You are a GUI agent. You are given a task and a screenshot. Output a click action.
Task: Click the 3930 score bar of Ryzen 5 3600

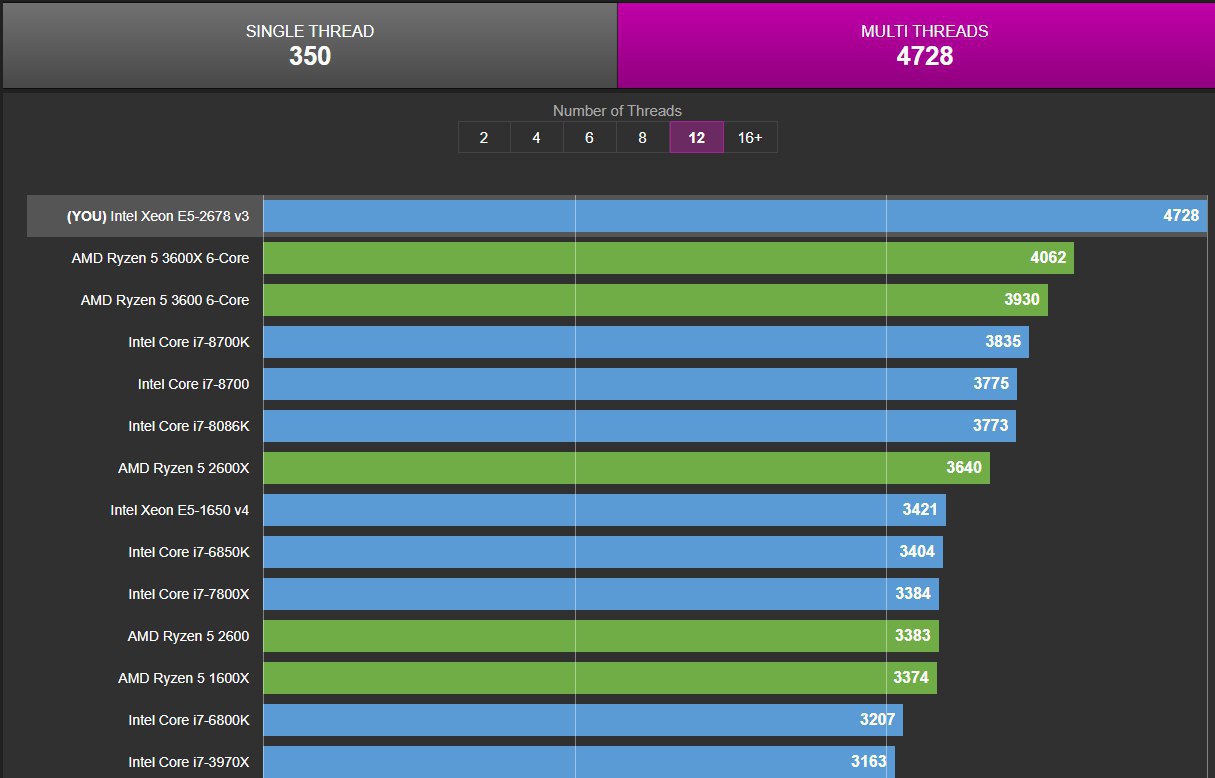tap(655, 300)
